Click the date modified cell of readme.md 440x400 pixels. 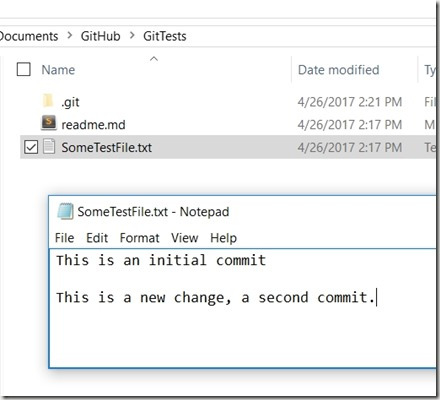coord(350,125)
